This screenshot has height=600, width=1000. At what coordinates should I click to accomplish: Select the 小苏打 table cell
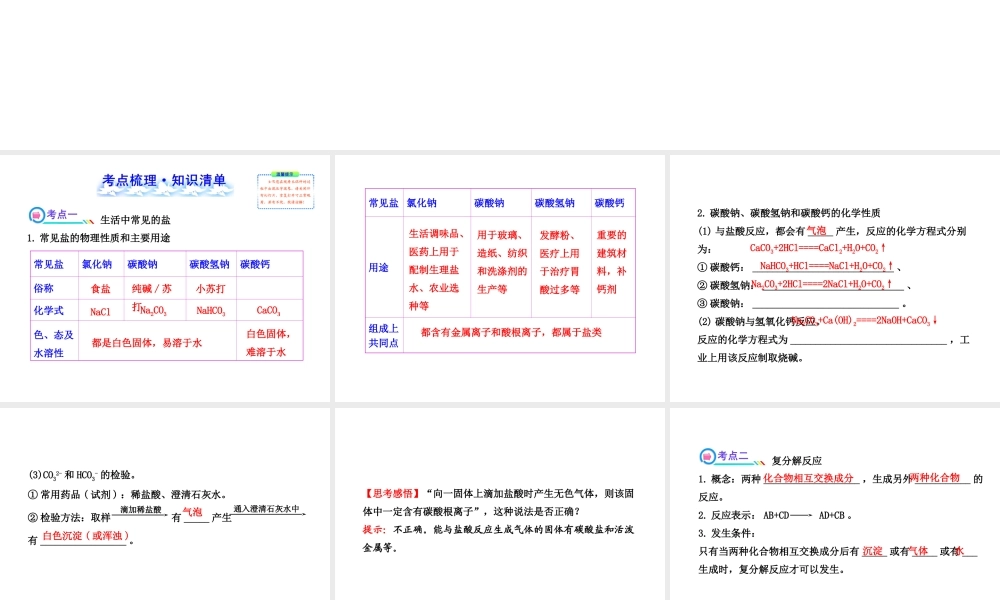click(x=210, y=288)
